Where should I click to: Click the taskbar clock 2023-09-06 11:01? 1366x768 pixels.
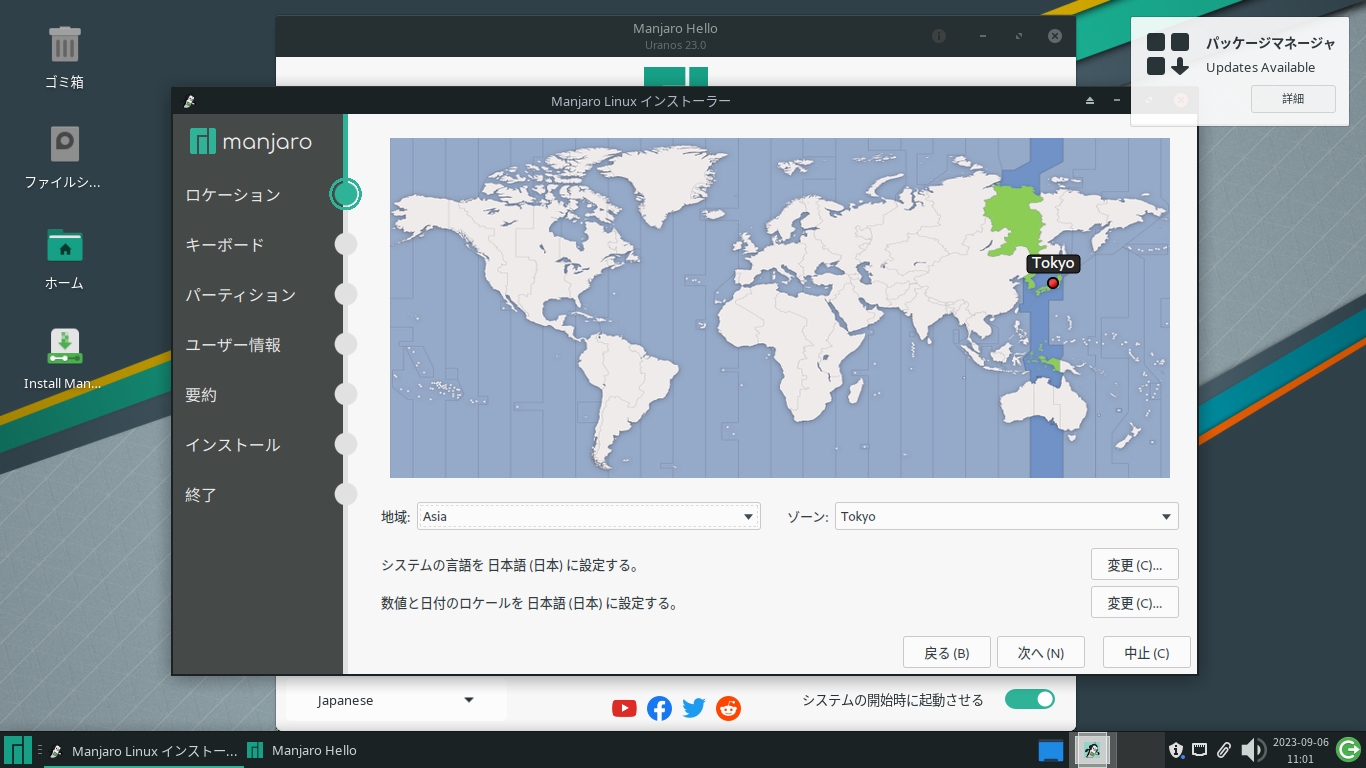click(x=1301, y=750)
